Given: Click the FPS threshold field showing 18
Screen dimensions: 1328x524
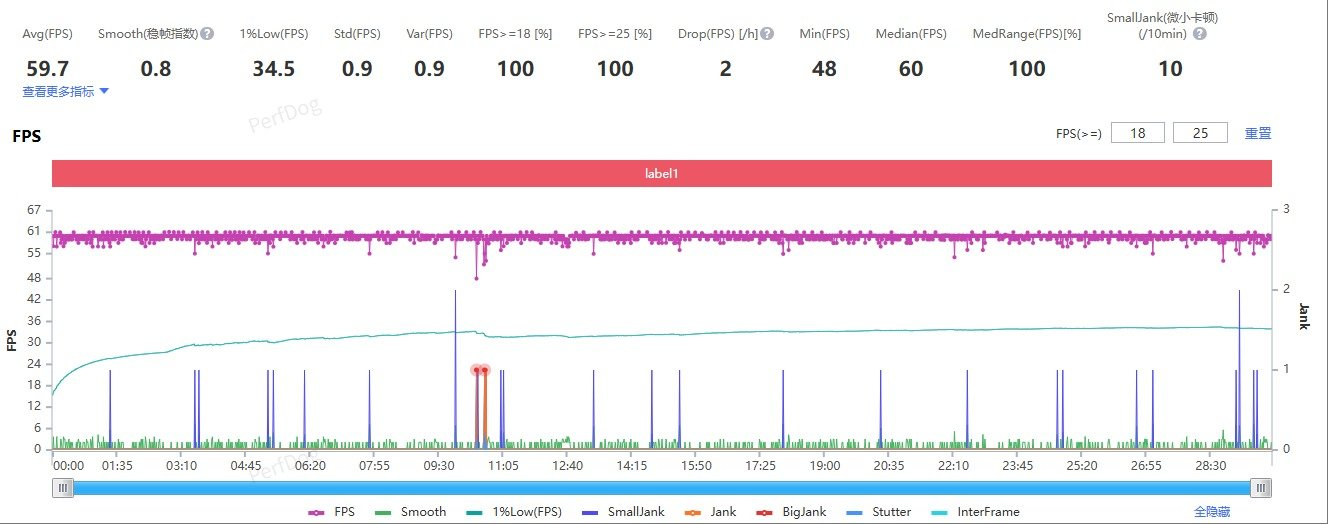Looking at the screenshot, I should (x=1137, y=133).
